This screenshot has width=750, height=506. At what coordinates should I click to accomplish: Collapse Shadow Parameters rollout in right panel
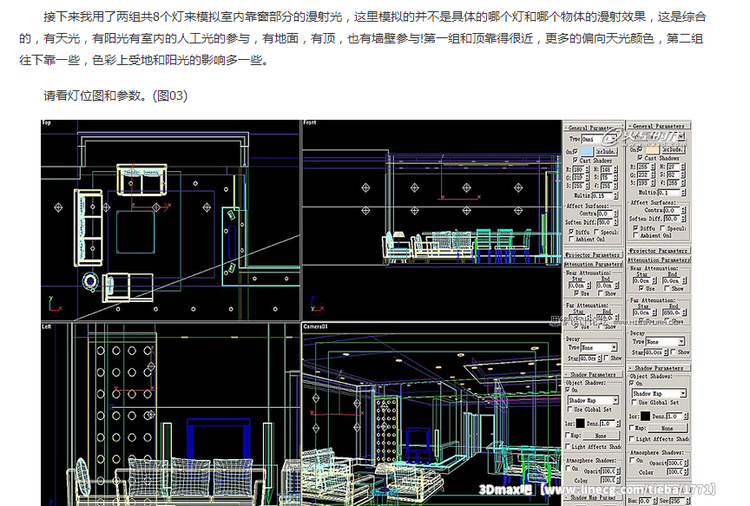coord(659,368)
